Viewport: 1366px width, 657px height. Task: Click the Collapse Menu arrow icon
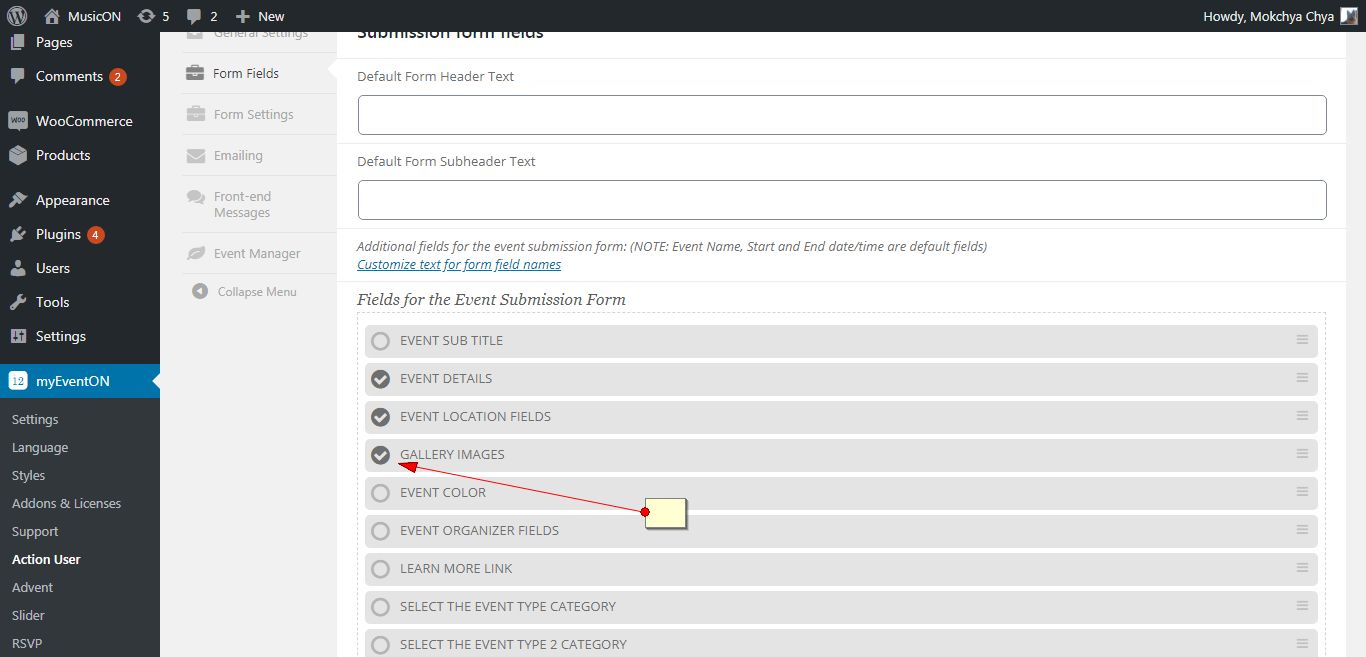coord(198,292)
